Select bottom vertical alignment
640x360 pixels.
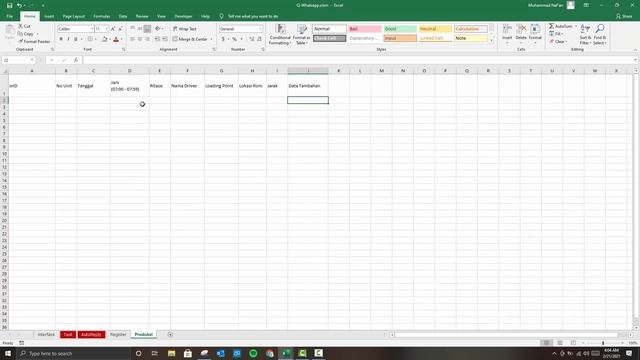(147, 29)
